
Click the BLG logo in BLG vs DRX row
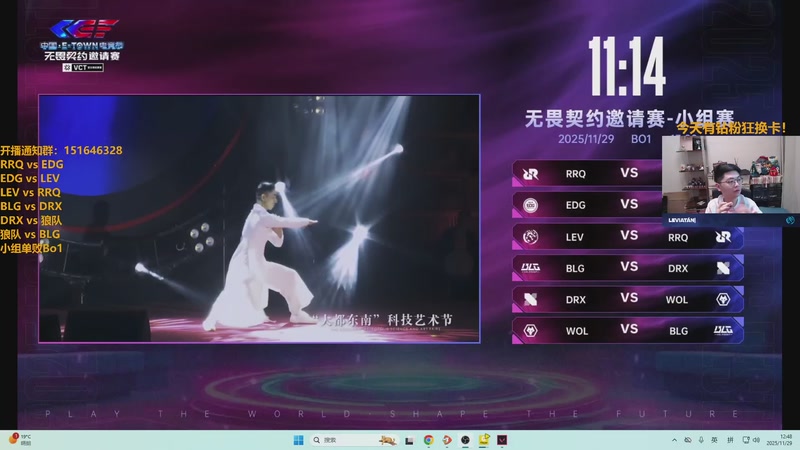click(x=531, y=268)
